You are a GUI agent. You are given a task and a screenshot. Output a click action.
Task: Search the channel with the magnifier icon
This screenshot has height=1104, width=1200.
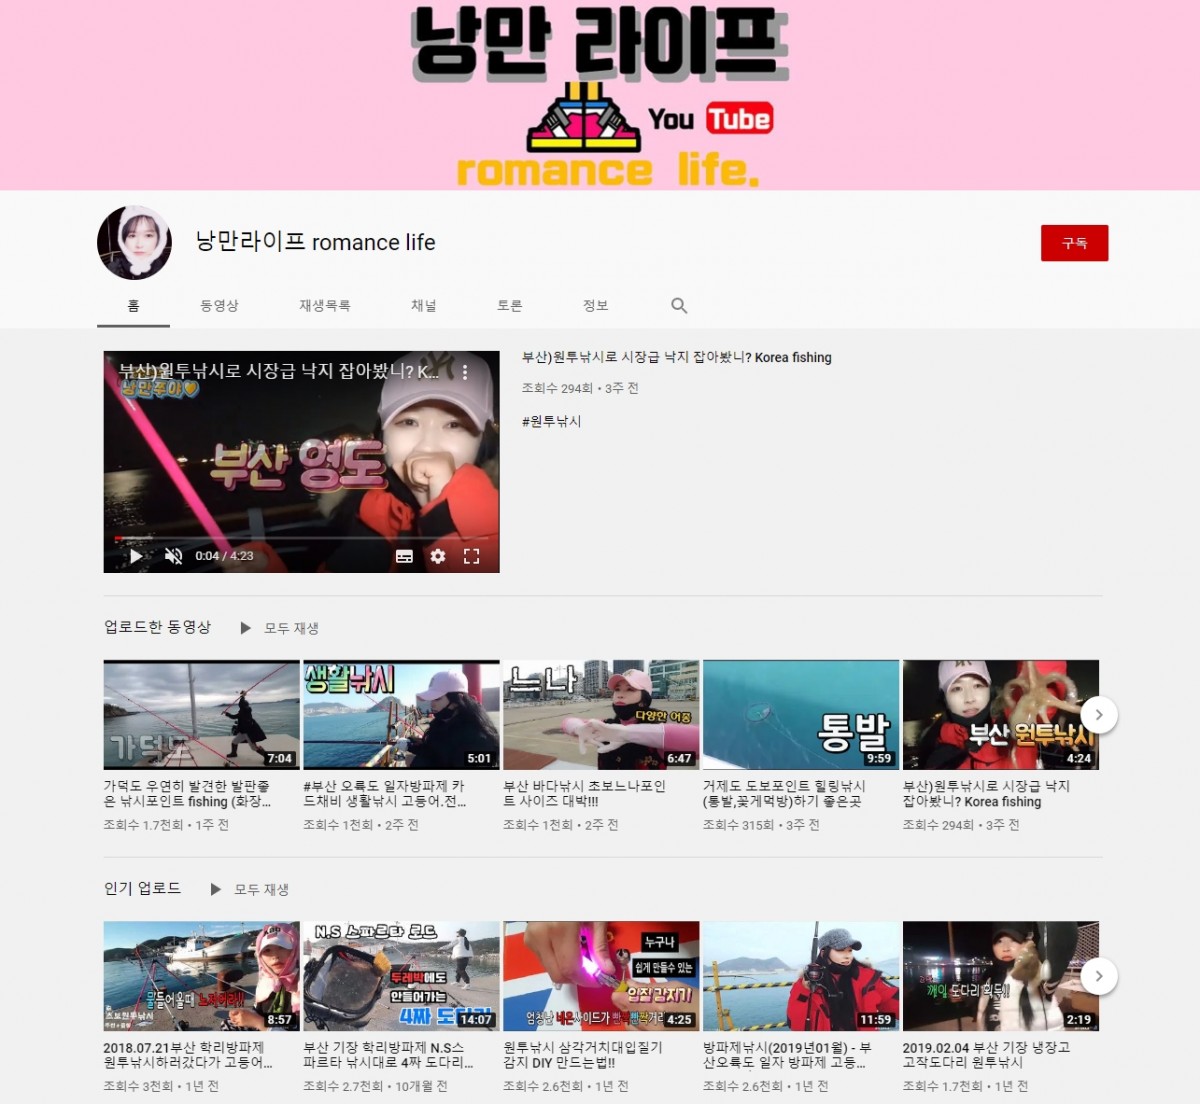tap(679, 306)
